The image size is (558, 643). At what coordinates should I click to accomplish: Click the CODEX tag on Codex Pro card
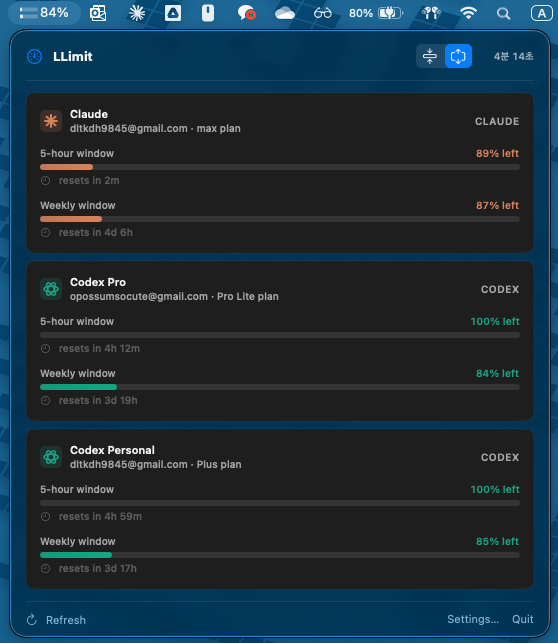click(x=500, y=290)
